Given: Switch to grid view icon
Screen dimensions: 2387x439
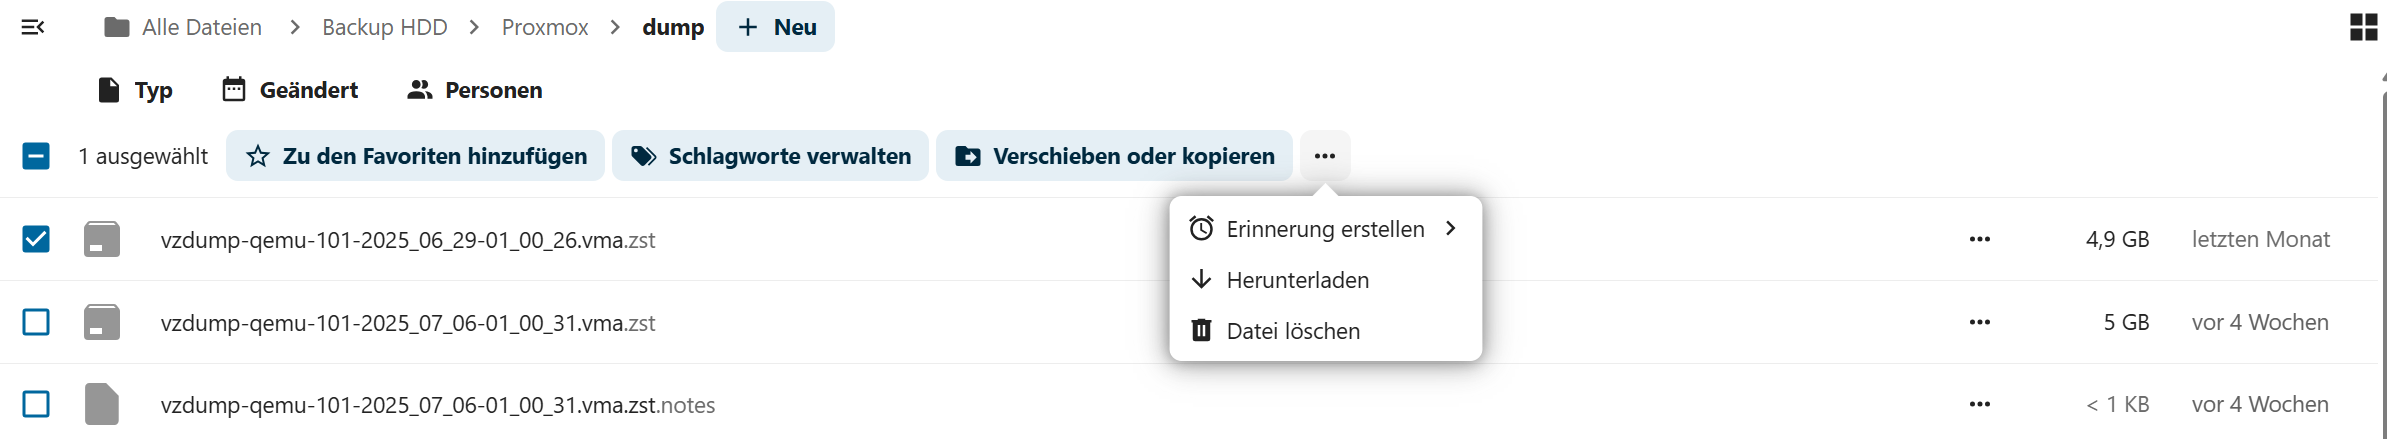Looking at the screenshot, I should click(x=2363, y=27).
